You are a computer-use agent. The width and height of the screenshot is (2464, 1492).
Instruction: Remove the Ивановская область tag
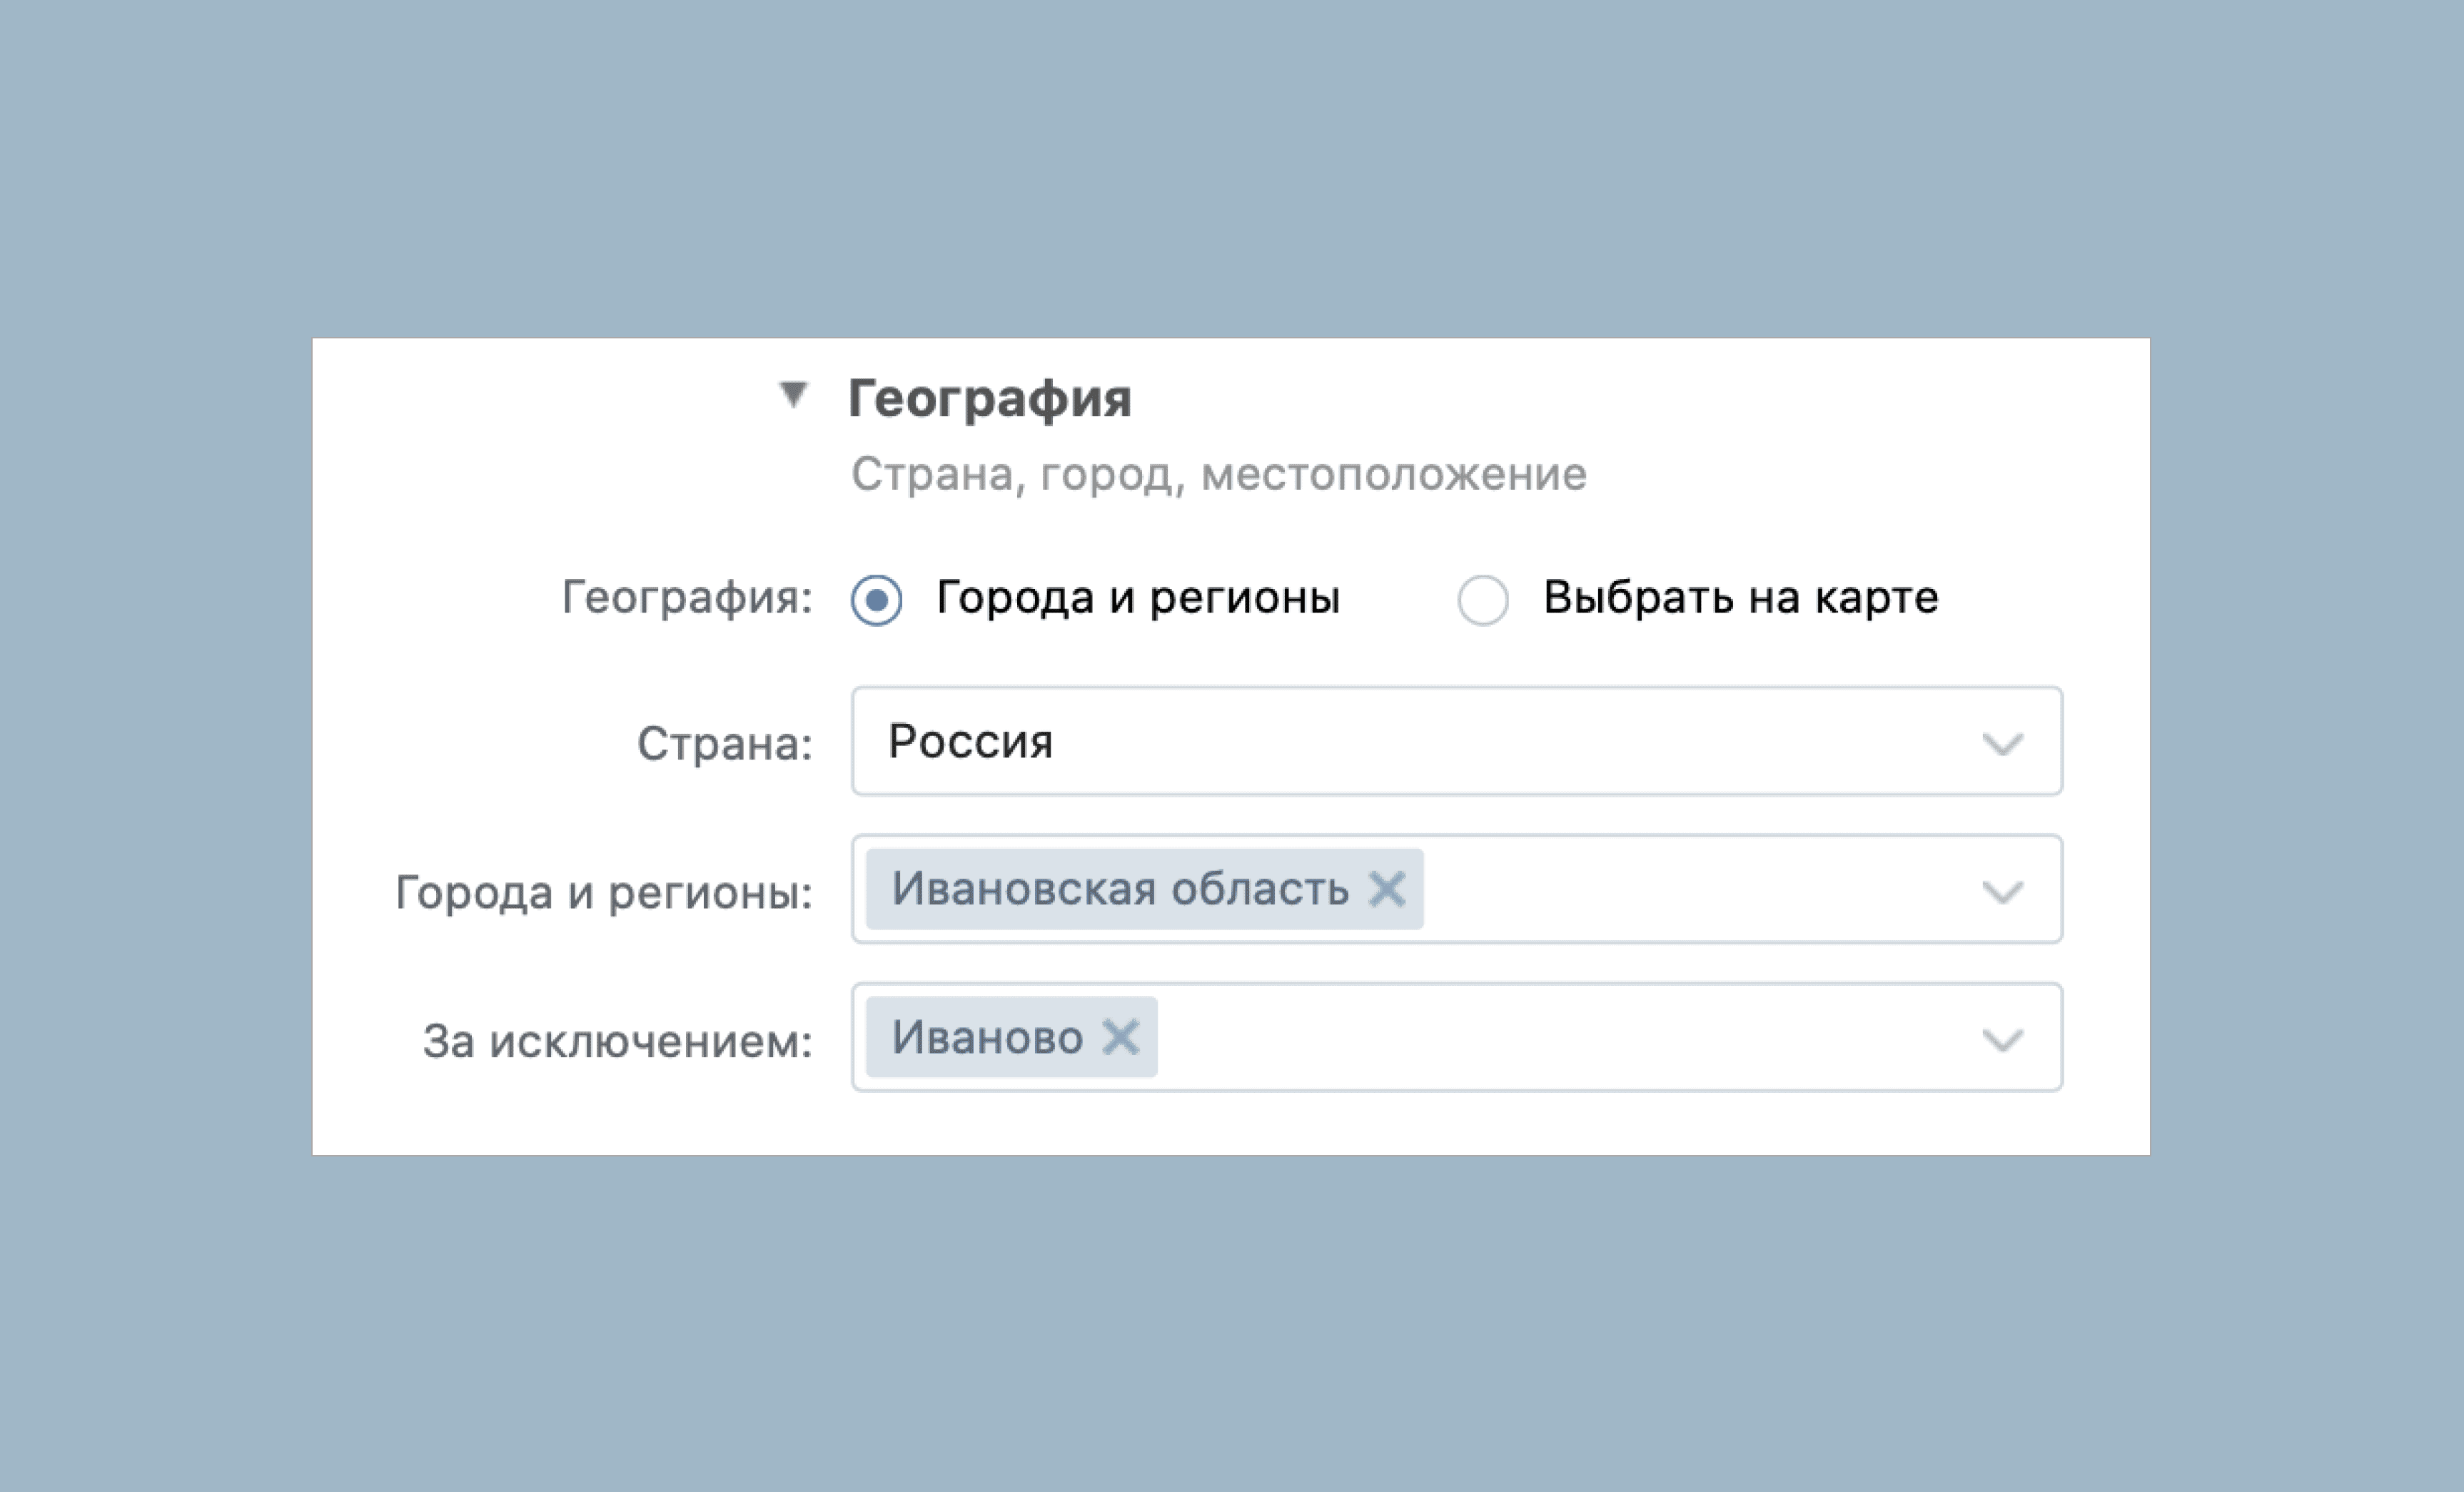[1387, 888]
